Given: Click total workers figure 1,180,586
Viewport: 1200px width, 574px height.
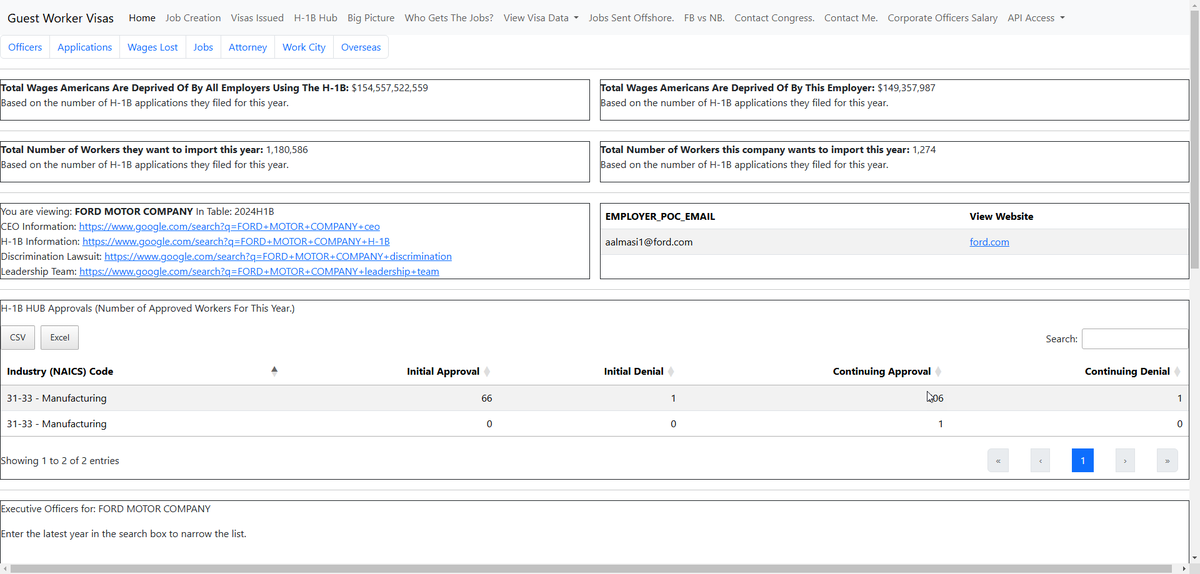Looking at the screenshot, I should (287, 149).
